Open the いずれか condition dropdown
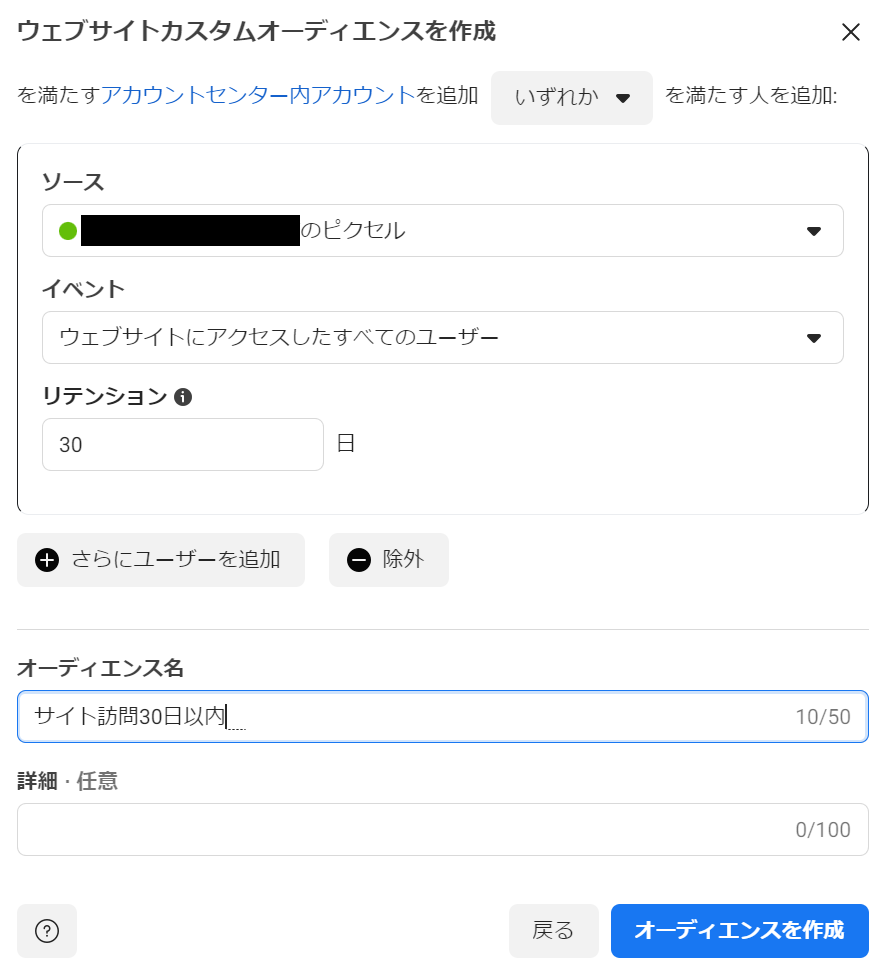 [x=572, y=97]
